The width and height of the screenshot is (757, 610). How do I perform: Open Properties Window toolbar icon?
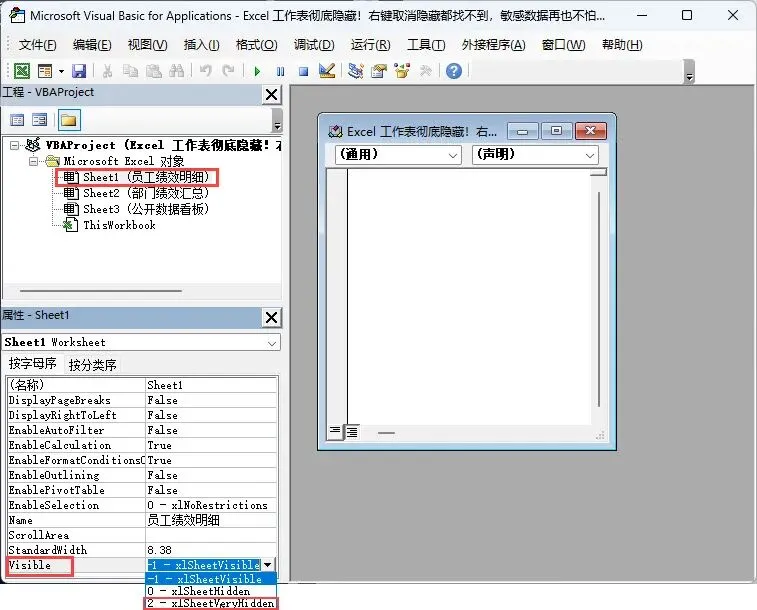pos(379,71)
